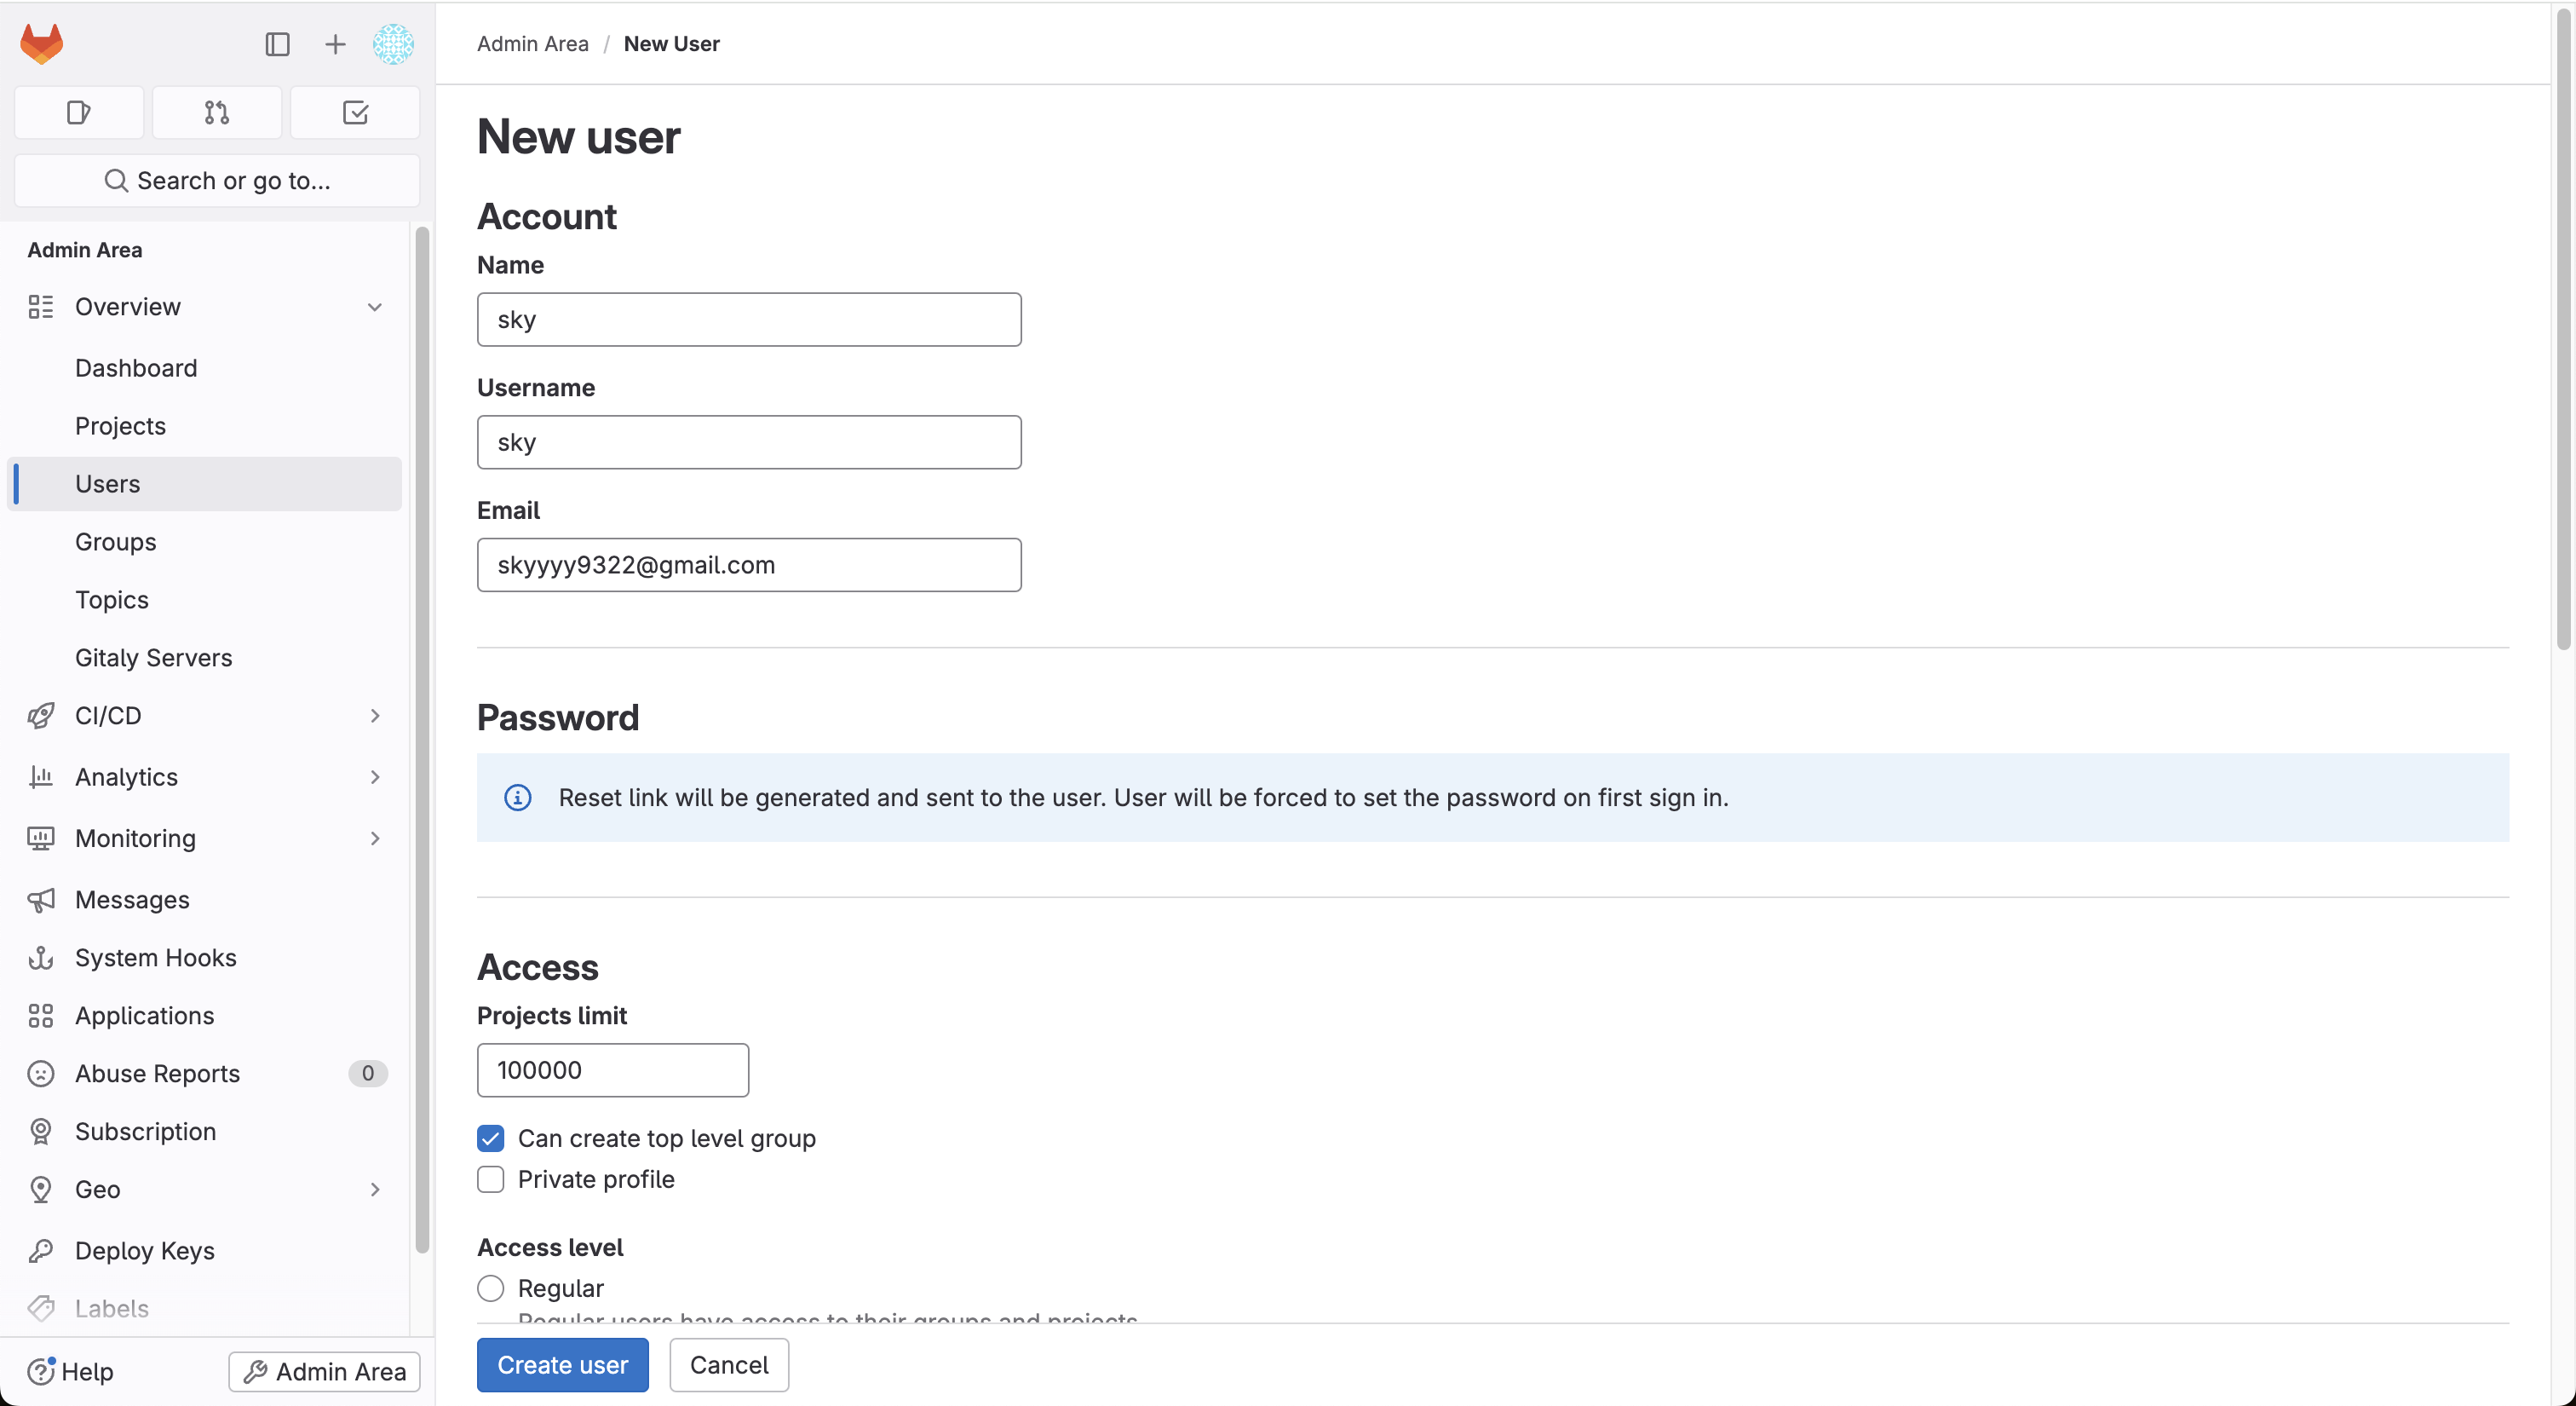2576x1406 pixels.
Task: Open the issues shortcut icon
Action: [x=79, y=112]
